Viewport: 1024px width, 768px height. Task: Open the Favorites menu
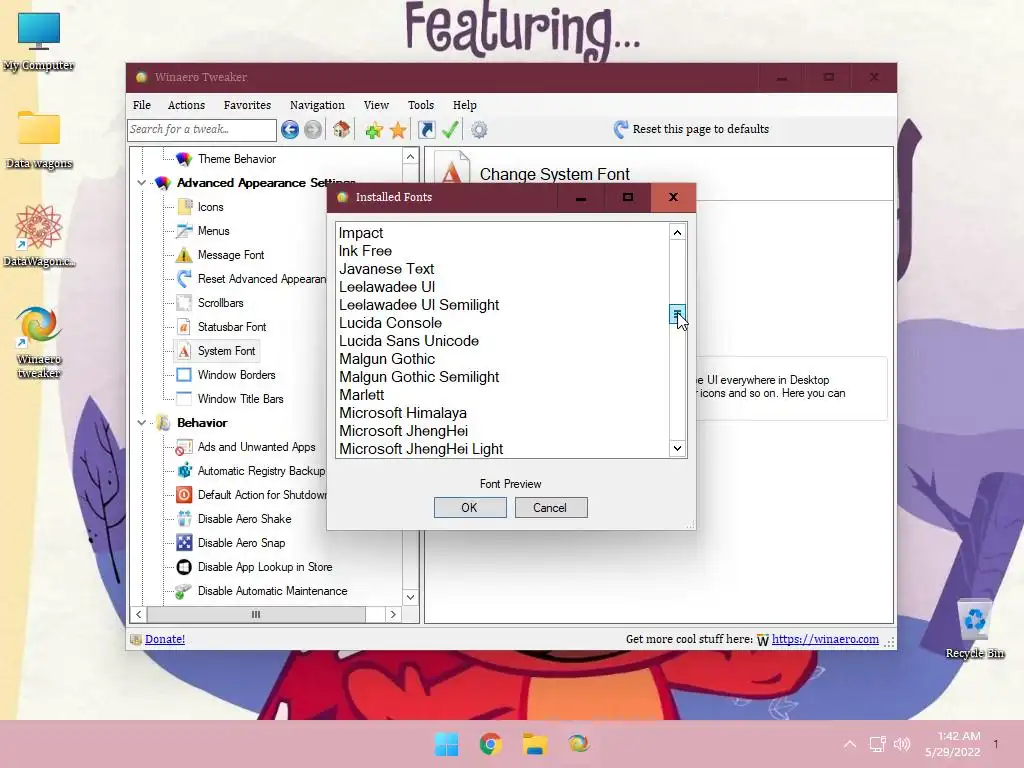[x=247, y=105]
